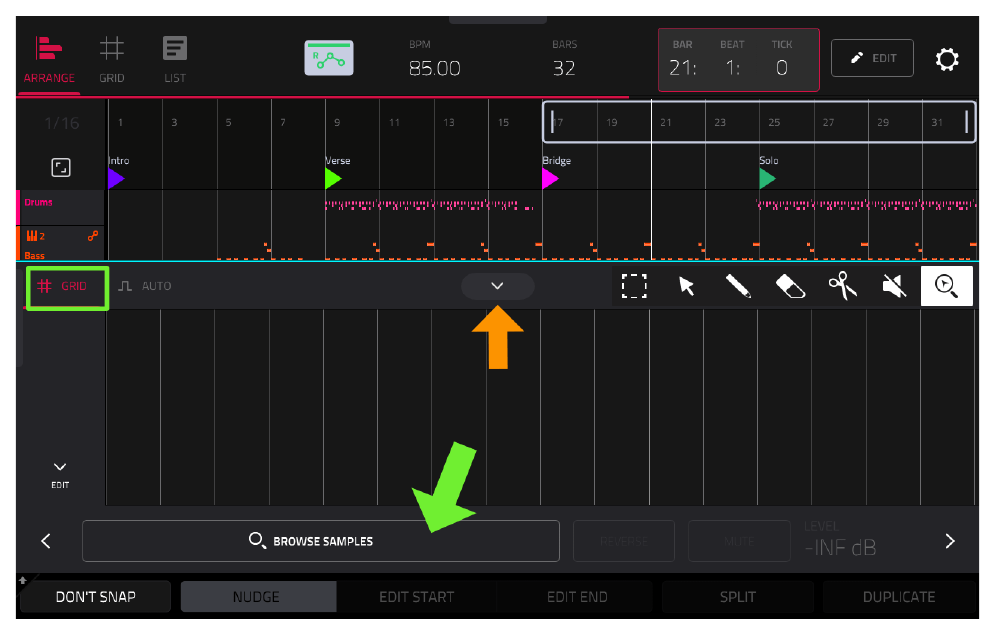Open the Grid view tab
996x636 pixels.
[x=112, y=60]
